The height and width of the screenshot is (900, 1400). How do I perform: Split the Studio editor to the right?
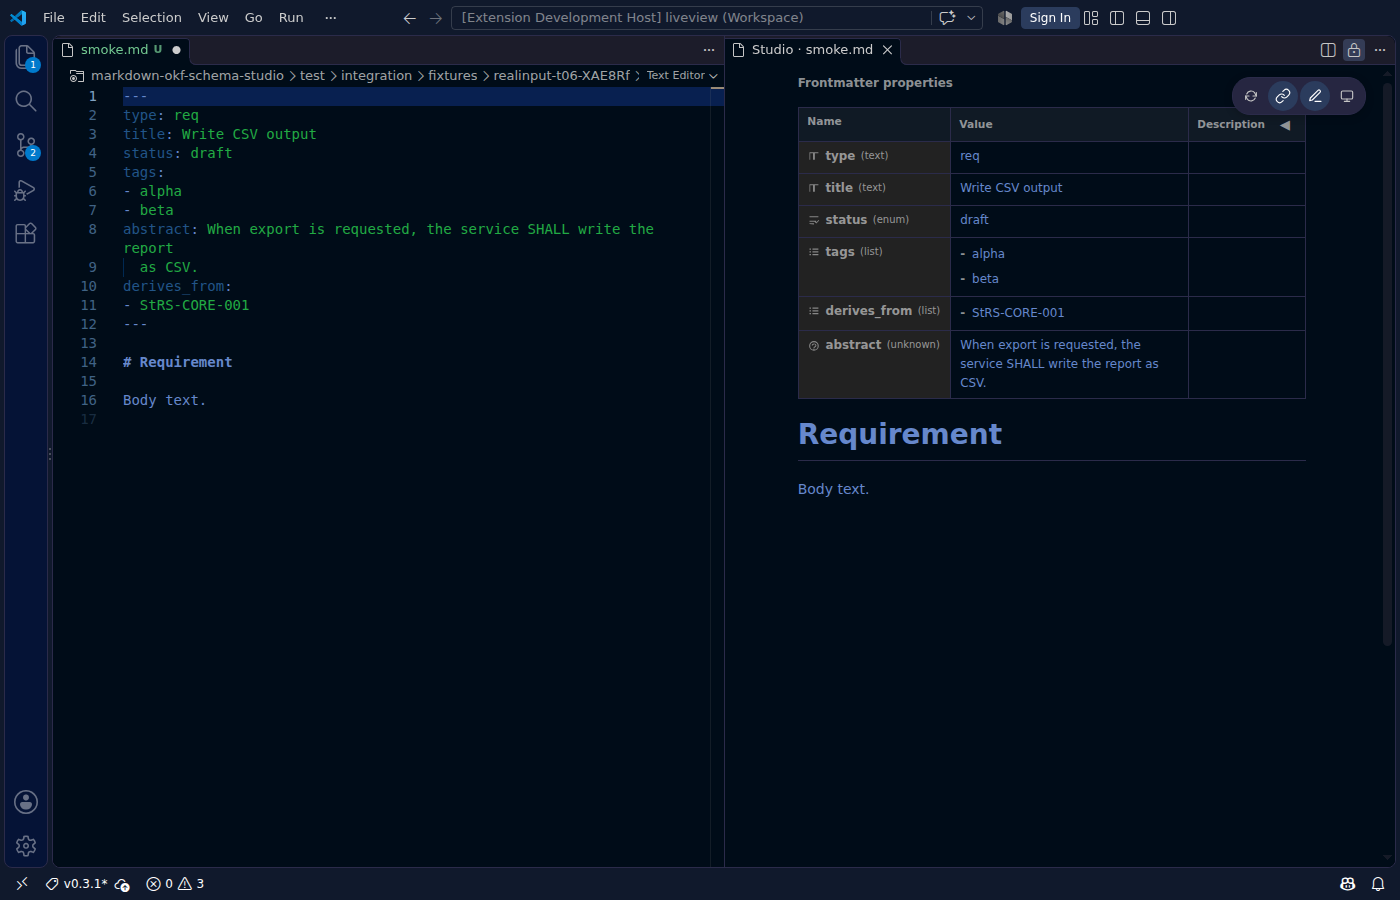pyautogui.click(x=1328, y=50)
